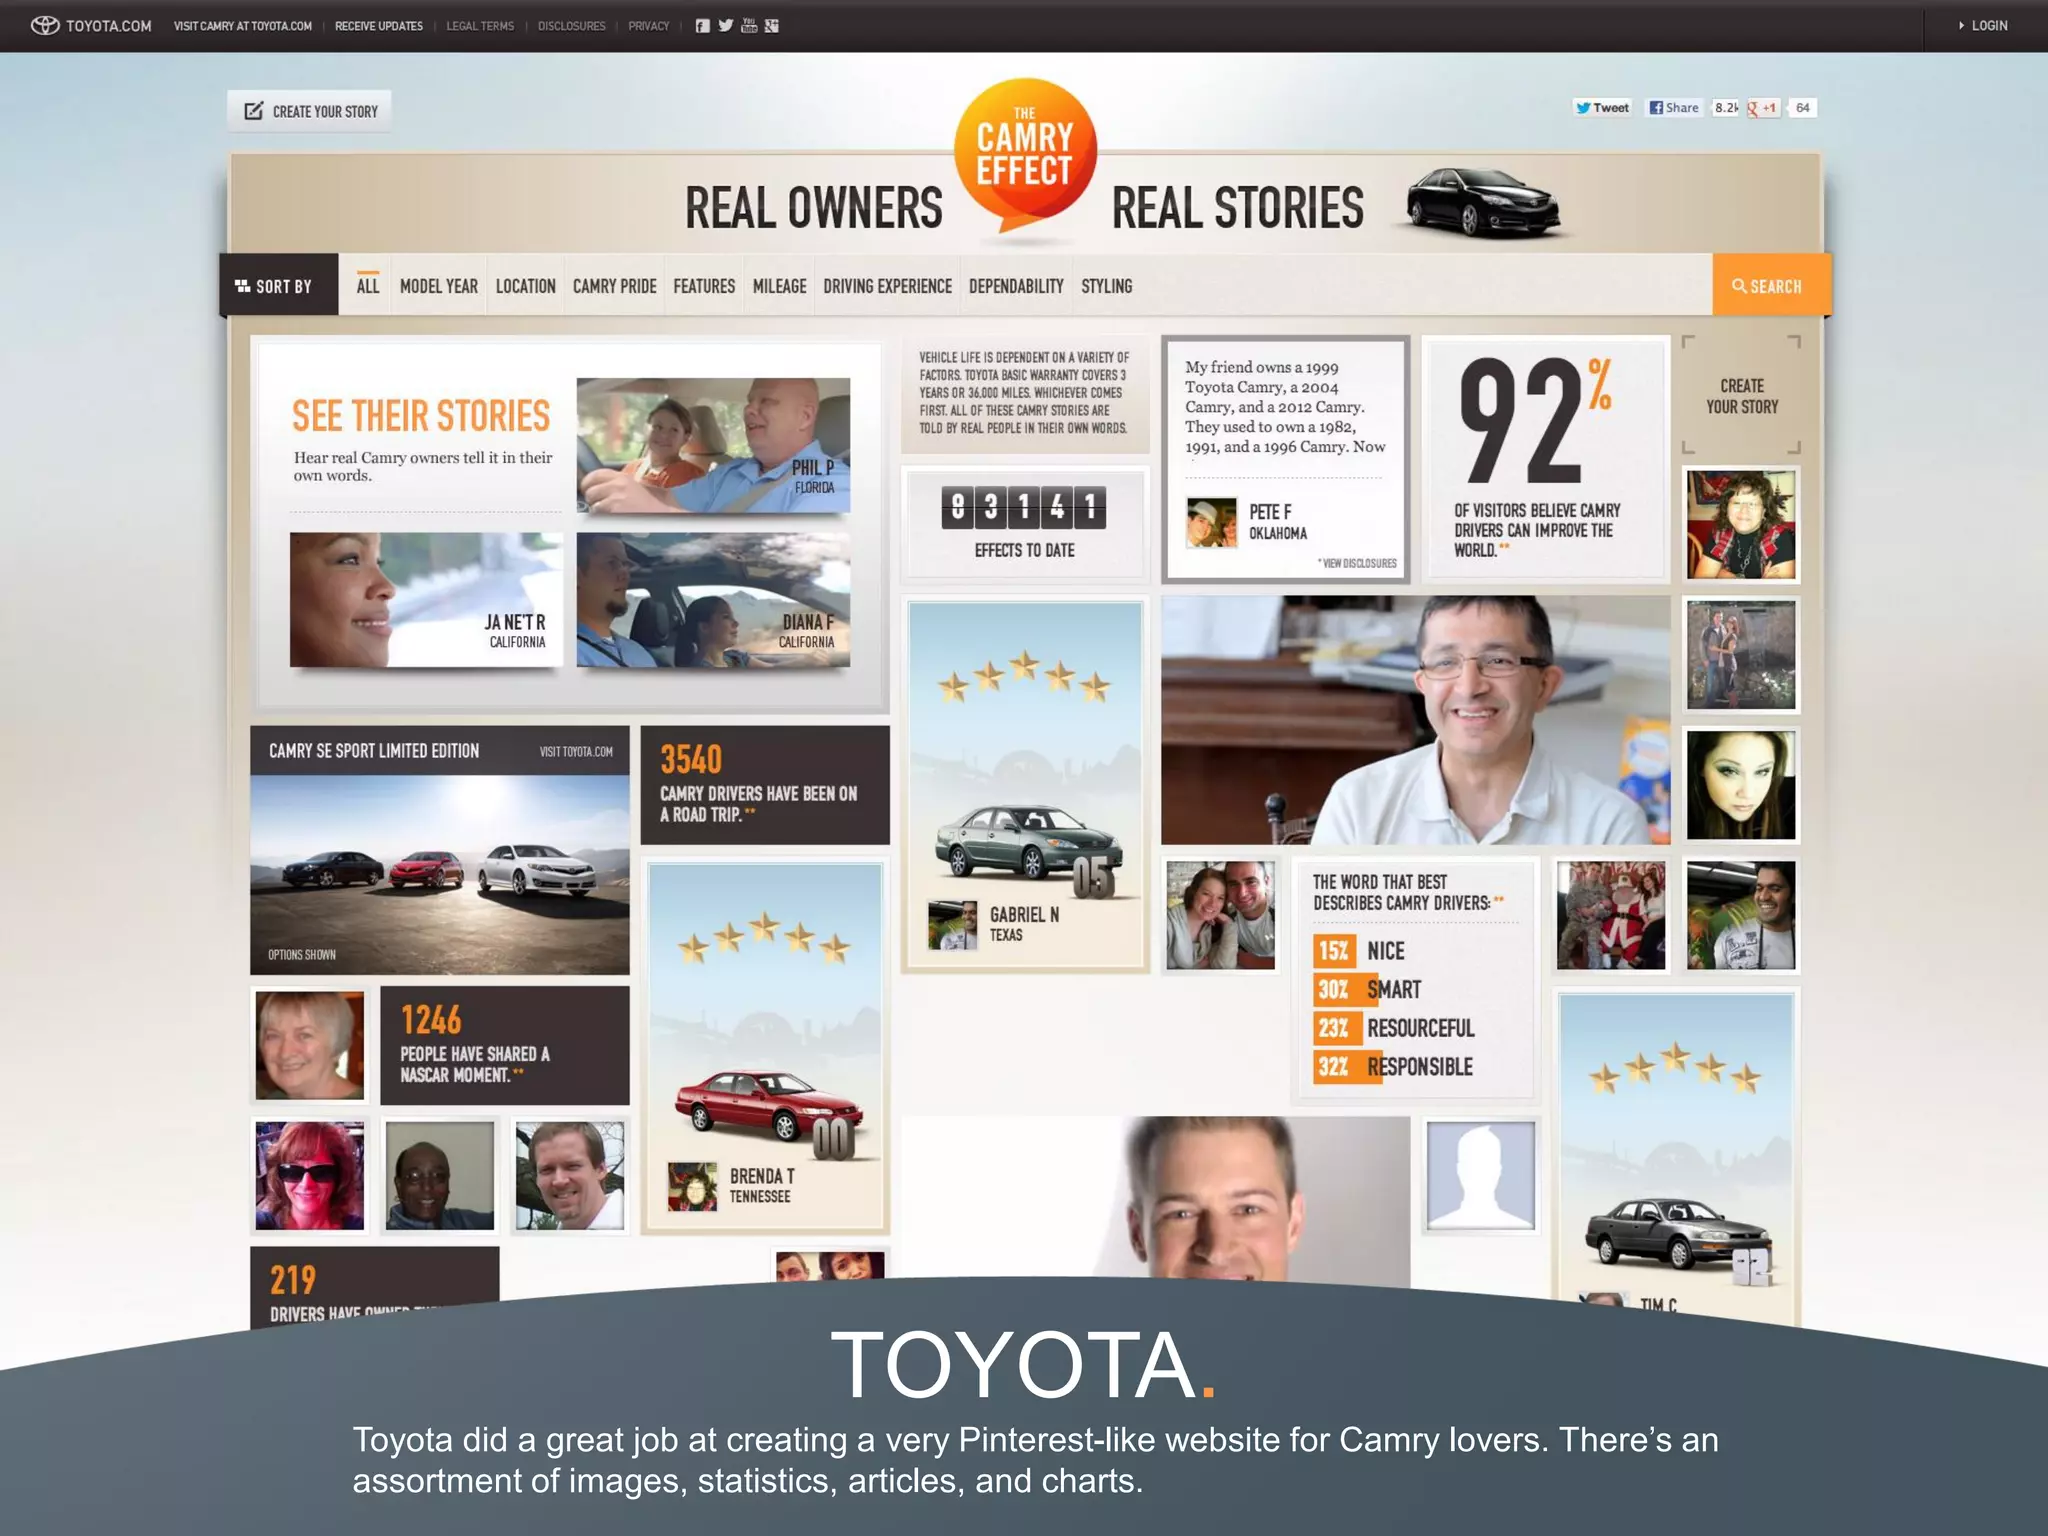
Task: Select the Camry Pride filter tab
Action: [x=615, y=286]
